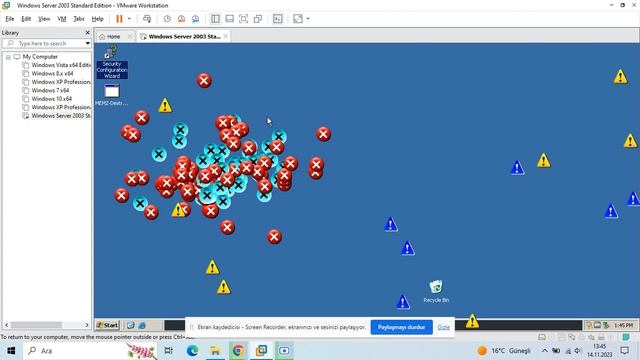Open the Edit menu
The image size is (640, 360).
click(26, 19)
